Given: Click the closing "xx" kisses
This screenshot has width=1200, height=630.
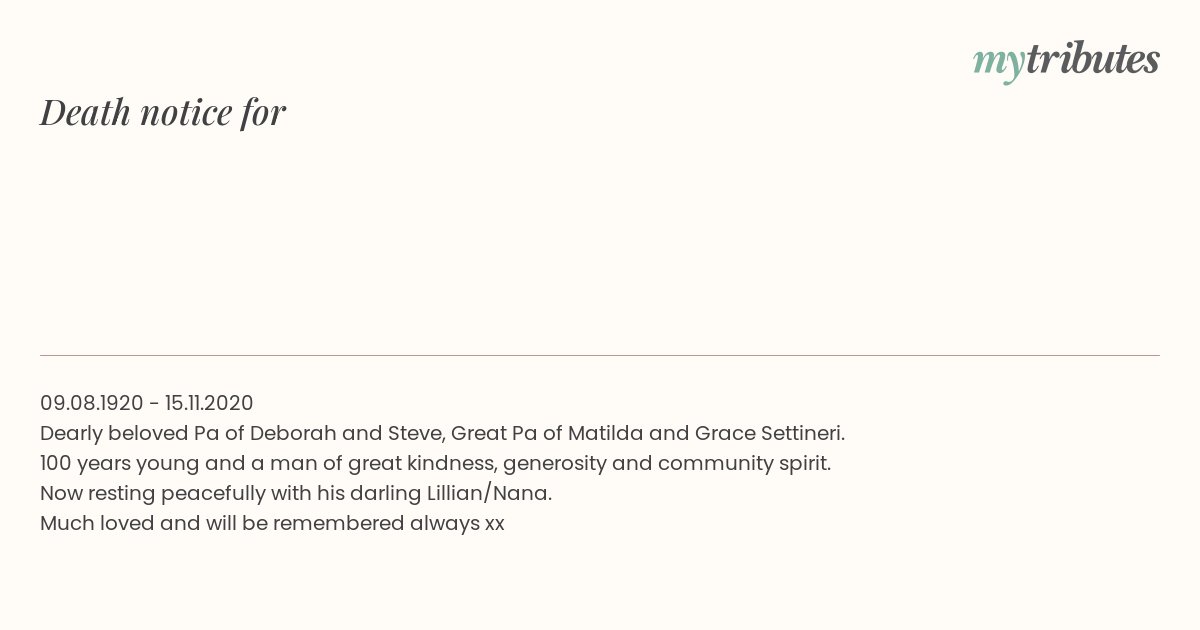Looking at the screenshot, I should click(x=495, y=524).
